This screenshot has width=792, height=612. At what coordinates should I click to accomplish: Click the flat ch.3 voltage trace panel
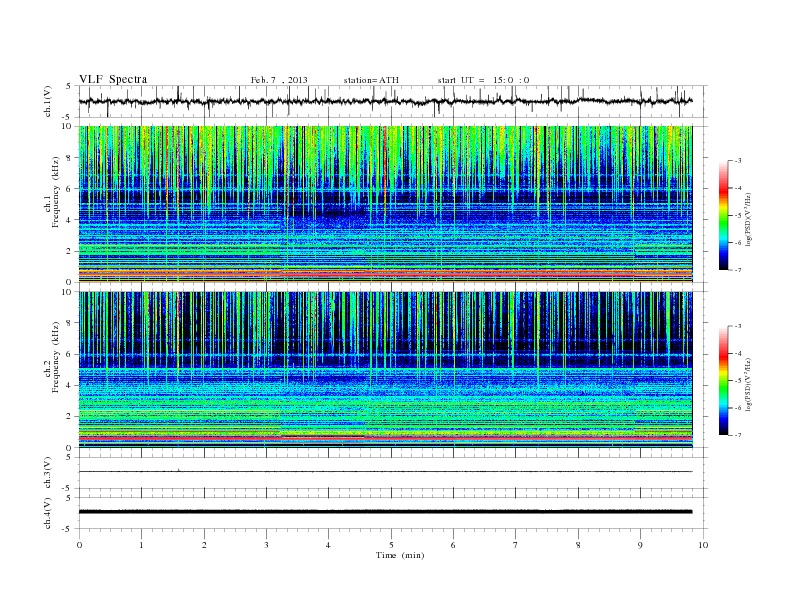[x=393, y=473]
